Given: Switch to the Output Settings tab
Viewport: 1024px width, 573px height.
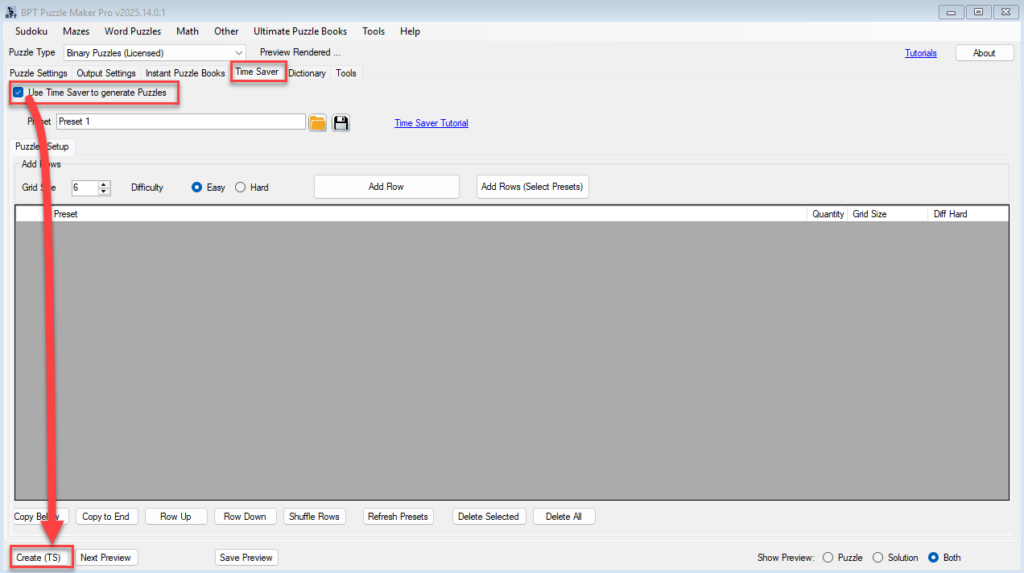Looking at the screenshot, I should pos(106,73).
